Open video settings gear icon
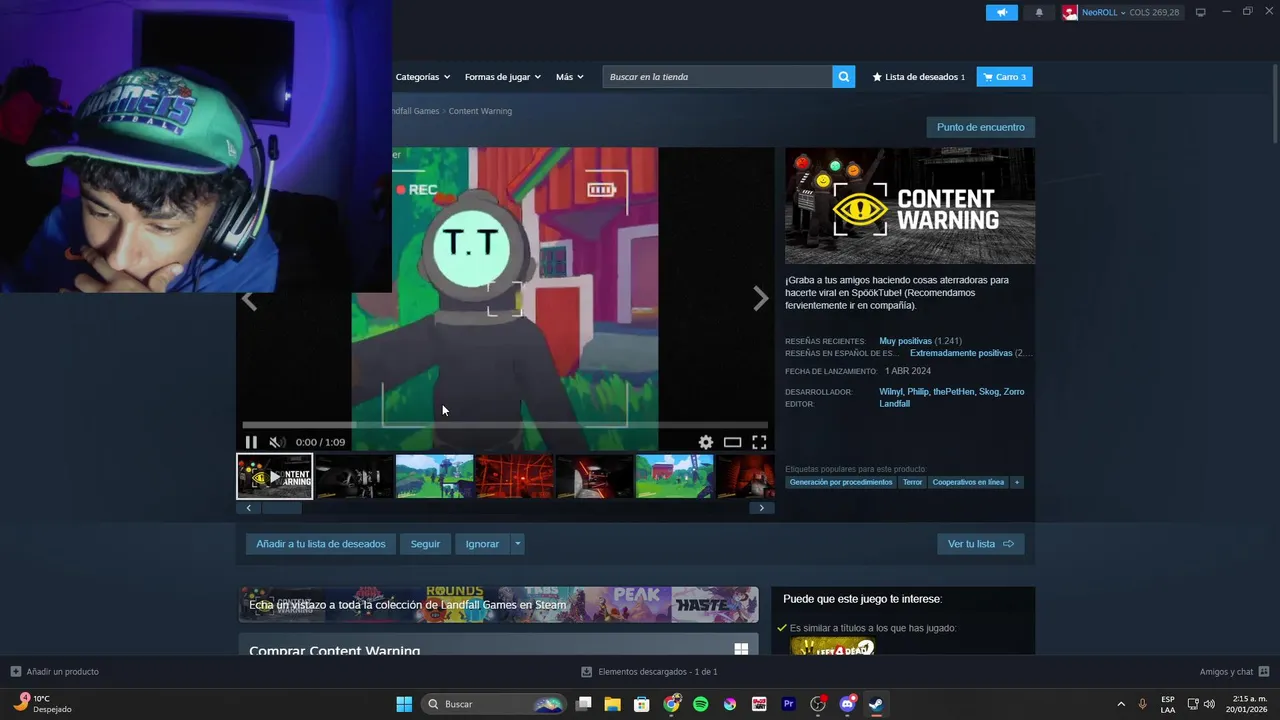Image resolution: width=1280 pixels, height=720 pixels. tap(706, 442)
